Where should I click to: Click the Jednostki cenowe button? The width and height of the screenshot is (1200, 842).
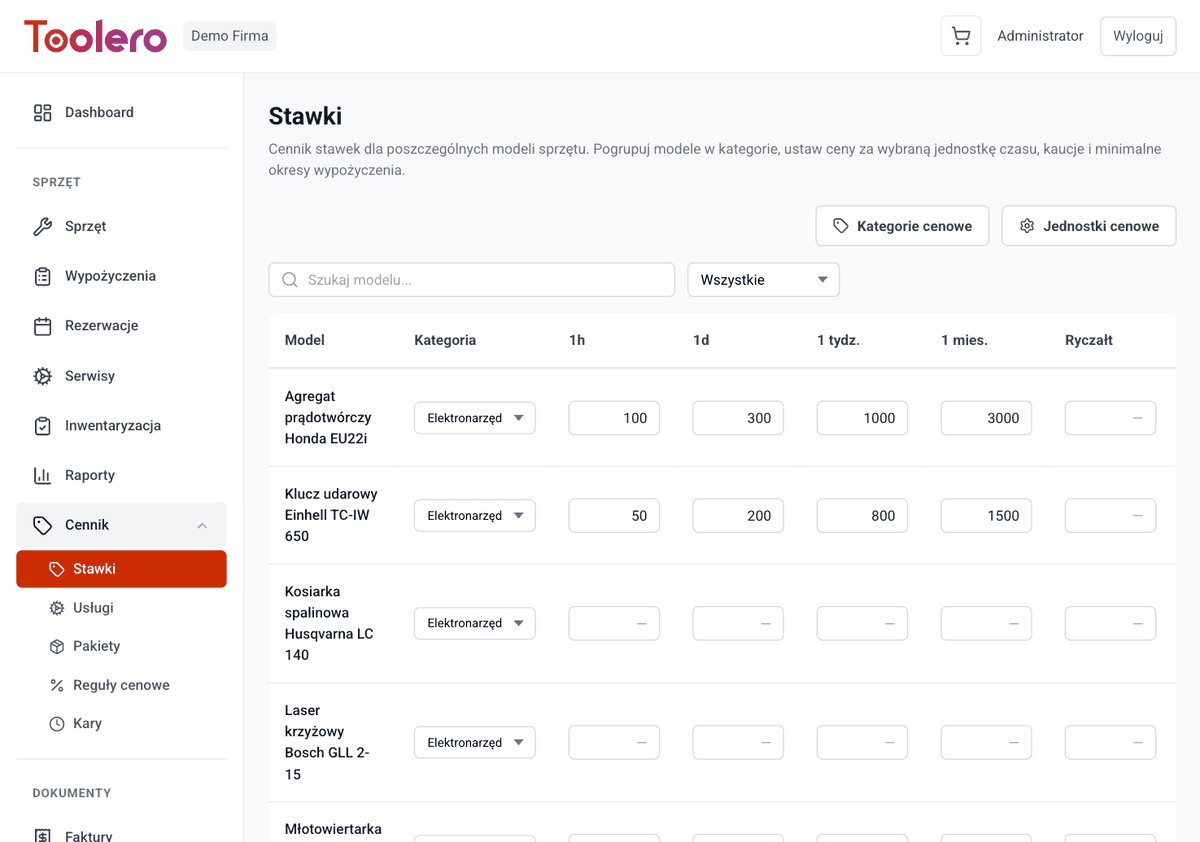[x=1088, y=226]
